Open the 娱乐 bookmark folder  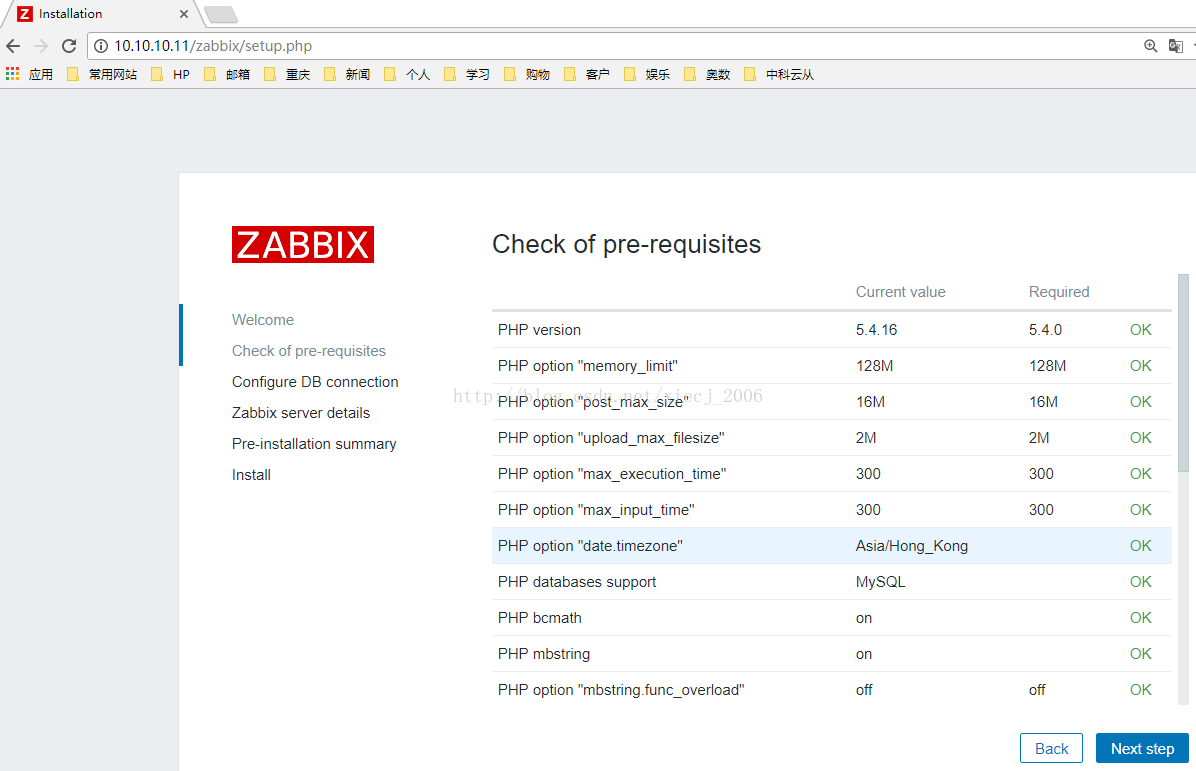(648, 74)
